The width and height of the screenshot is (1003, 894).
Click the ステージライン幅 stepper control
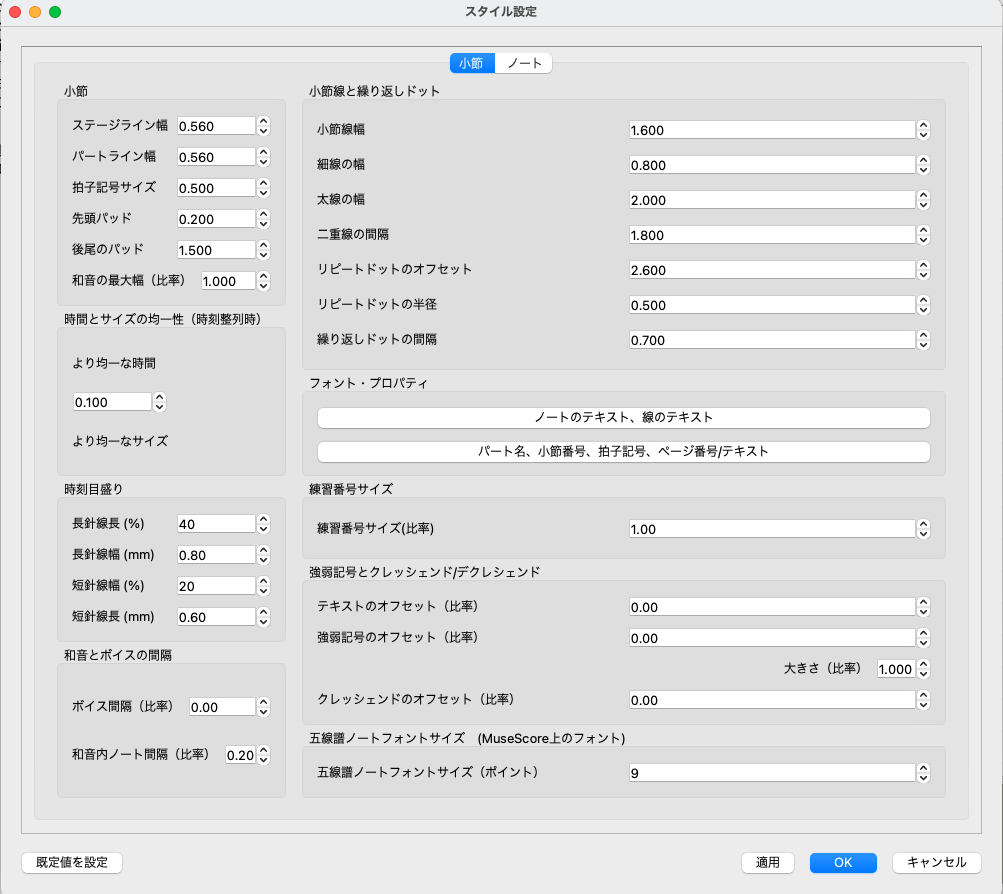pyautogui.click(x=264, y=126)
